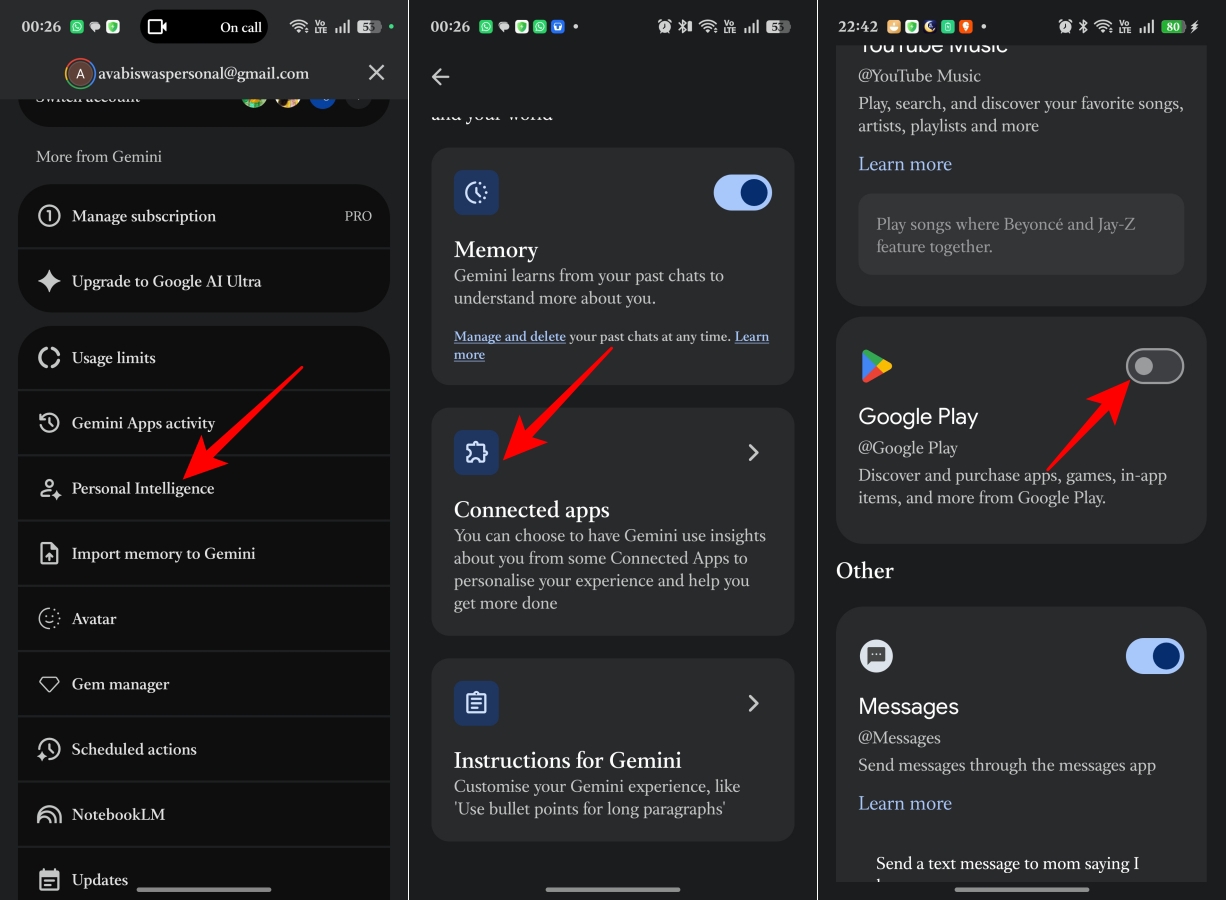Viewport: 1226px width, 900px height.
Task: Open Gemini Apps activity
Action: pos(204,423)
